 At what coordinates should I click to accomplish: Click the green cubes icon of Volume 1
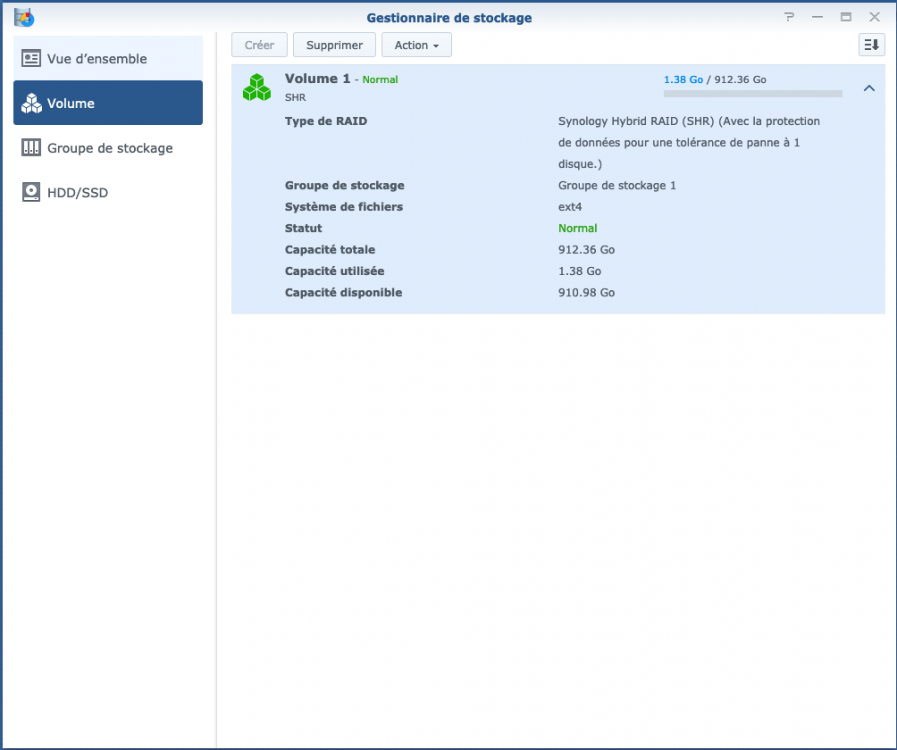(257, 87)
